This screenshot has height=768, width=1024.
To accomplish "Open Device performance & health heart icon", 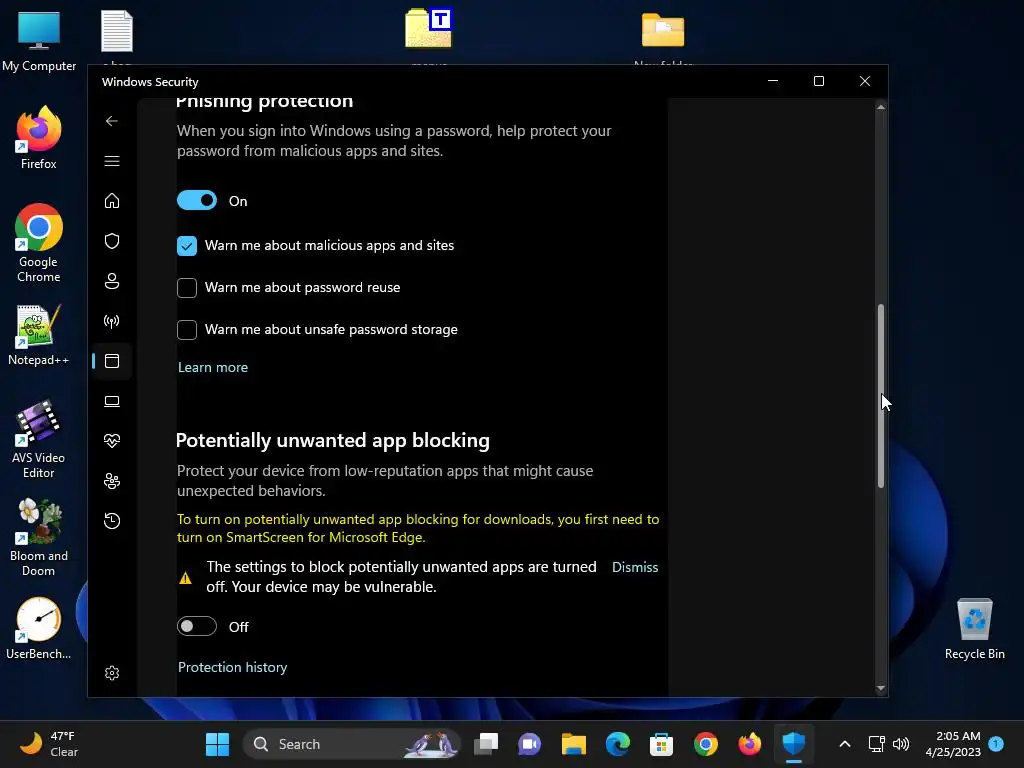I will tap(112, 441).
